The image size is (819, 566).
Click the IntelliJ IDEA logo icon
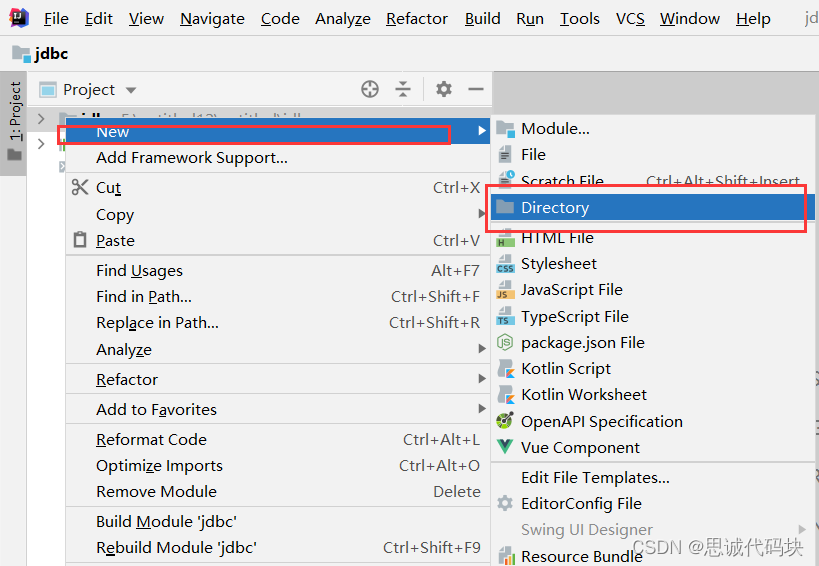(x=19, y=18)
